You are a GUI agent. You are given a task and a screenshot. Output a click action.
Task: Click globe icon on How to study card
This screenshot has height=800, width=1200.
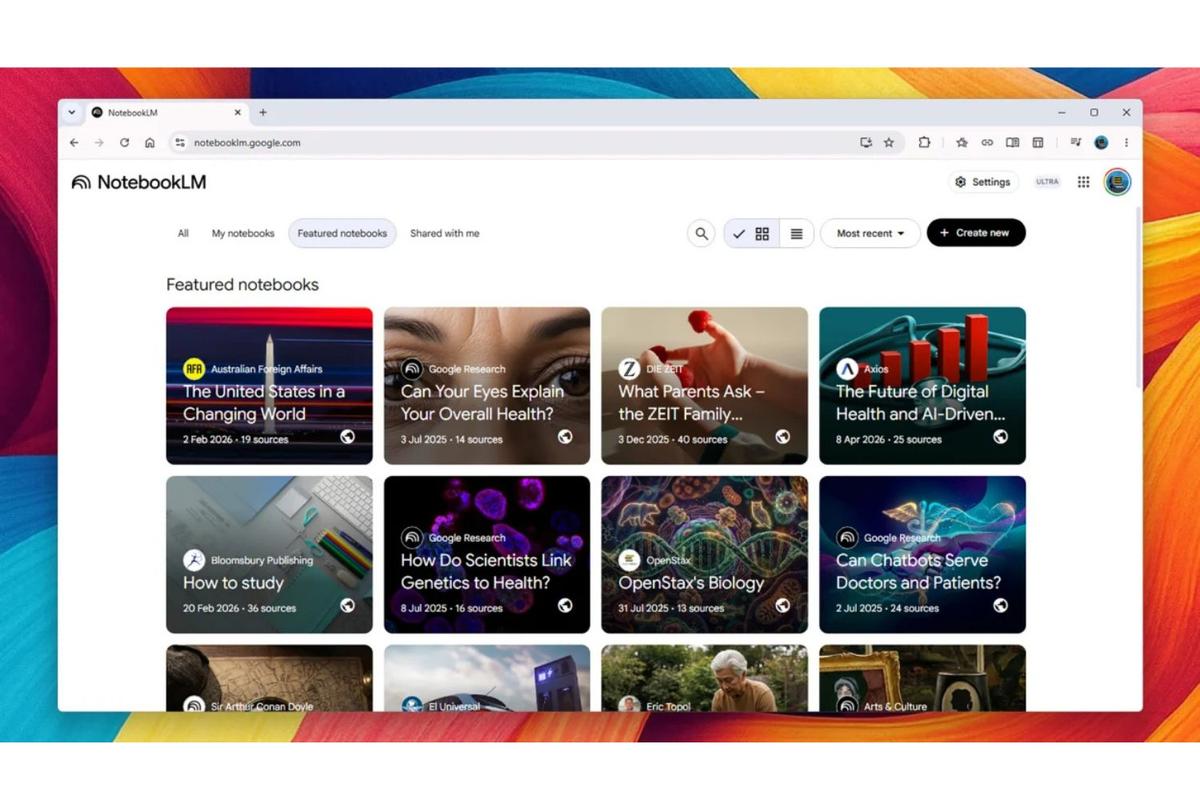[x=347, y=605]
